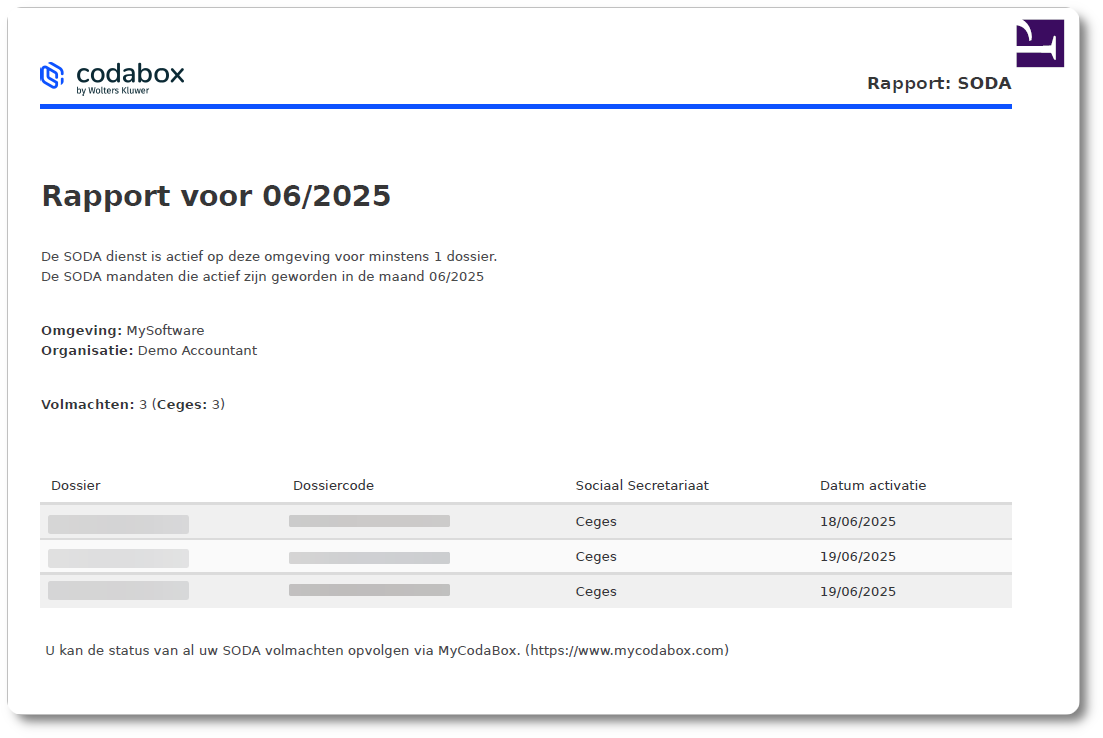Click the line "De SODA mandaten die actief zijn geworden"
Viewport: 1103px width, 738px height.
tap(262, 276)
